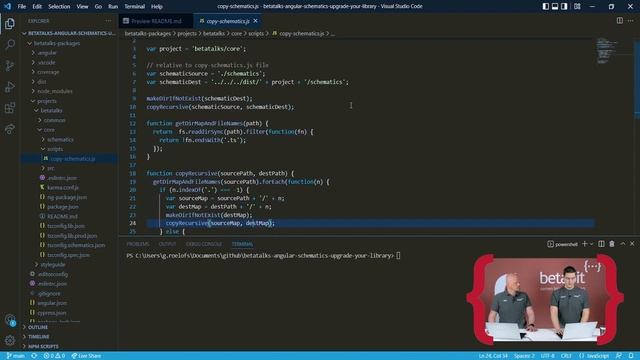
Task: Switch to the PROBLEMS panel tab
Action: 138,244
